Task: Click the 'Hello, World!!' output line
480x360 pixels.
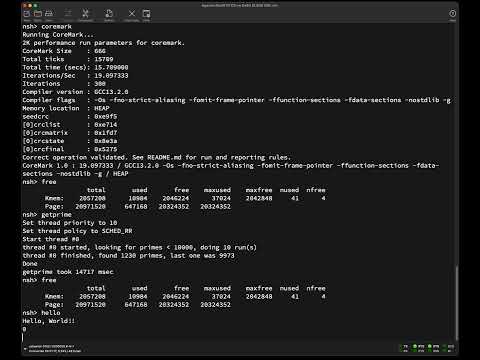Action: pyautogui.click(x=49, y=321)
